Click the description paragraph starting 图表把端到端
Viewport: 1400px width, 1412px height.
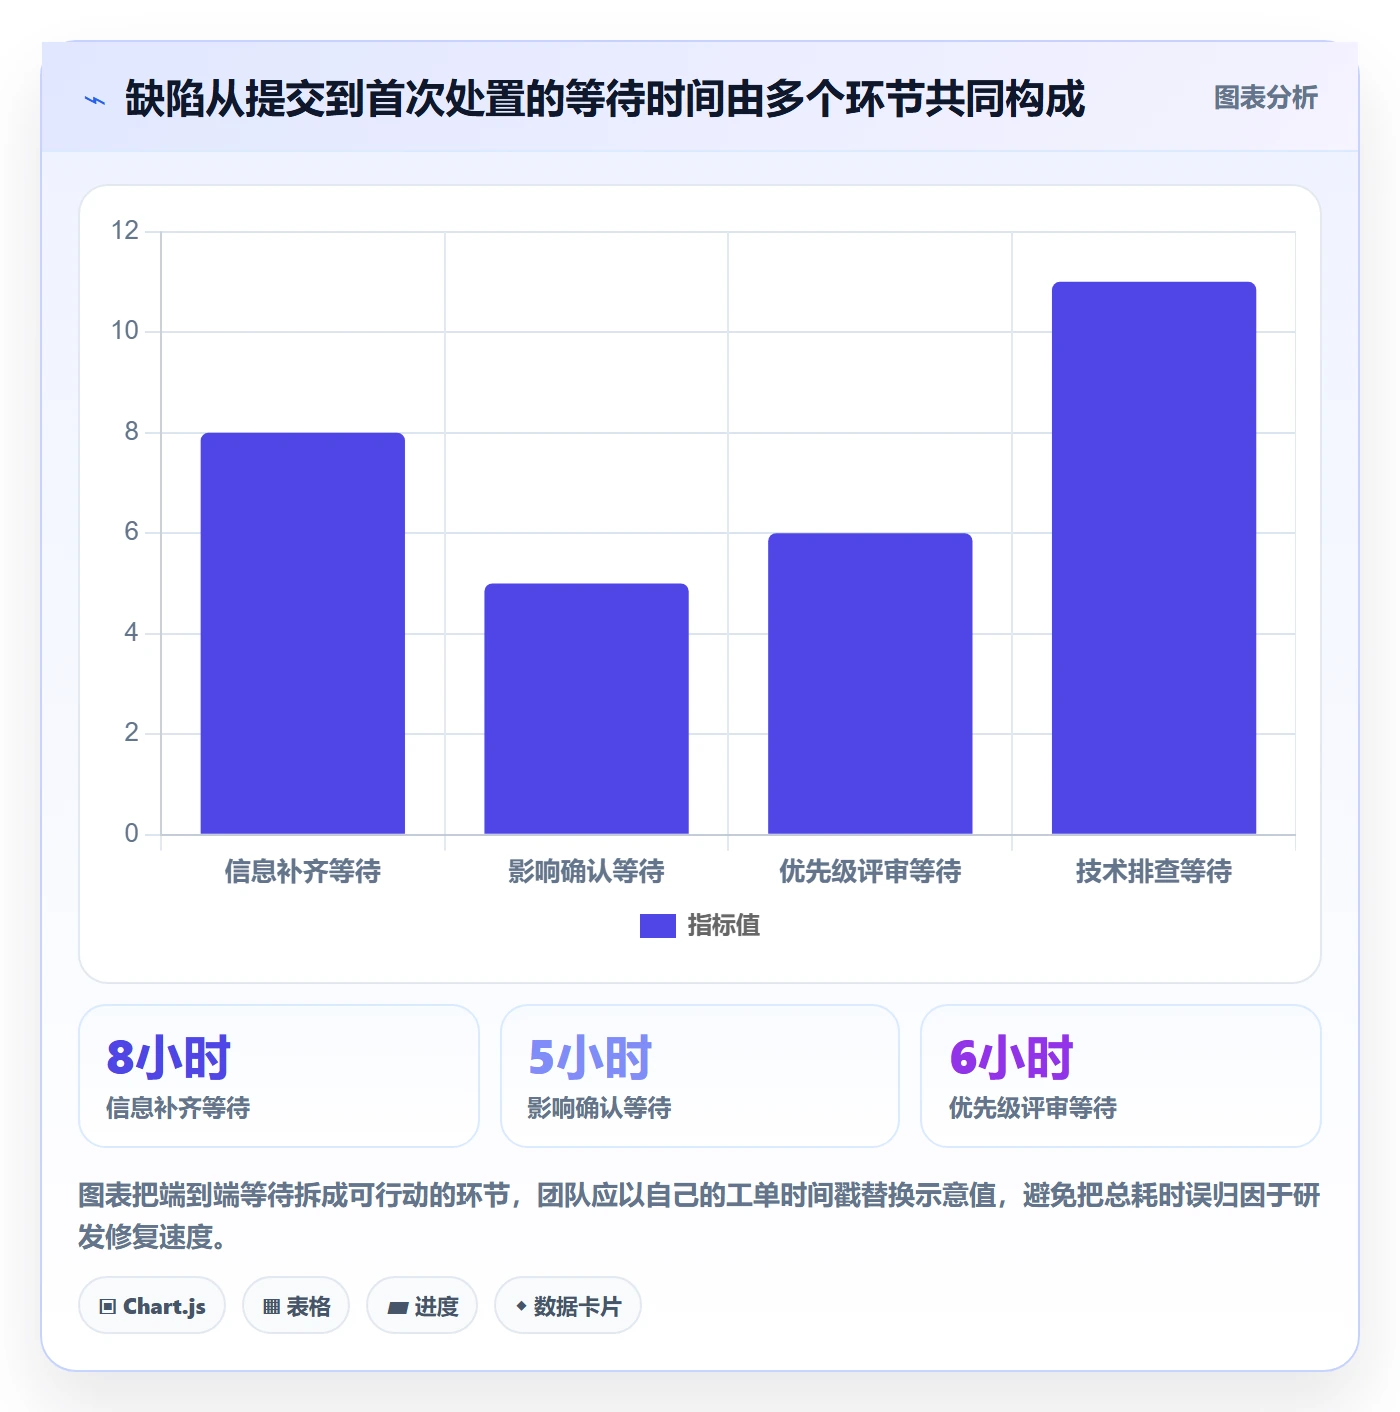(700, 1216)
